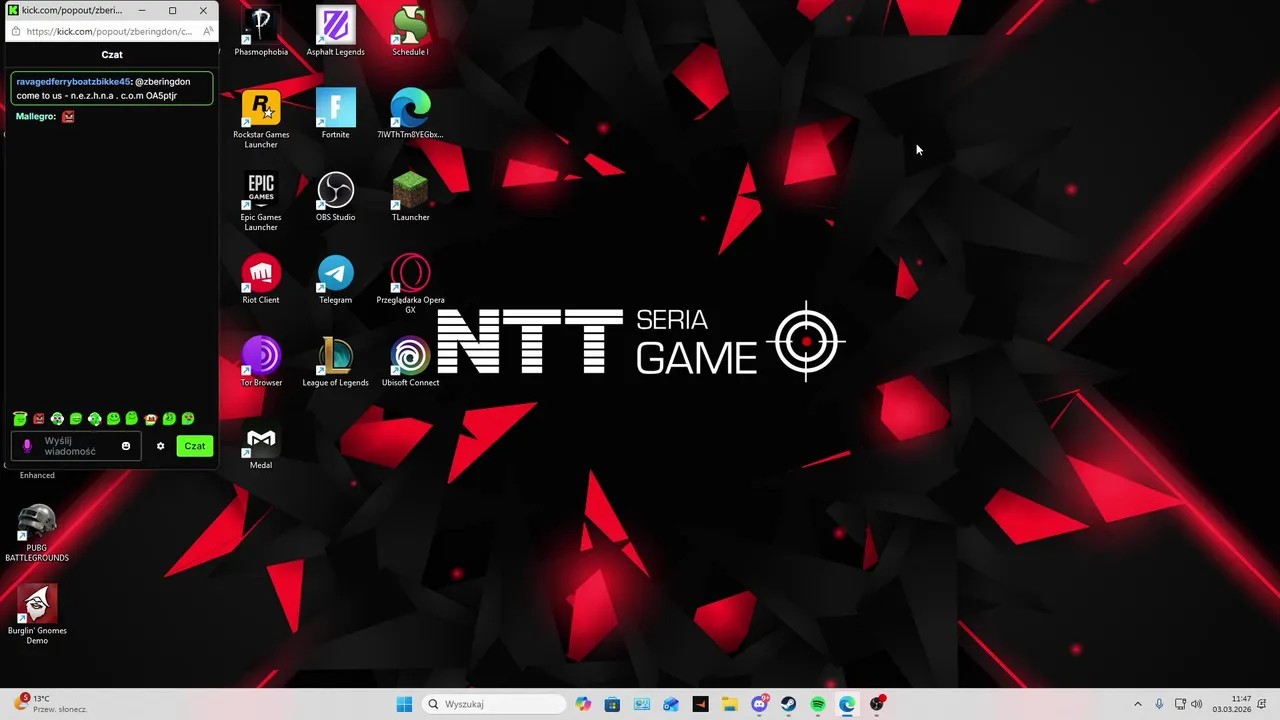Open Spotify from the taskbar

[818, 704]
